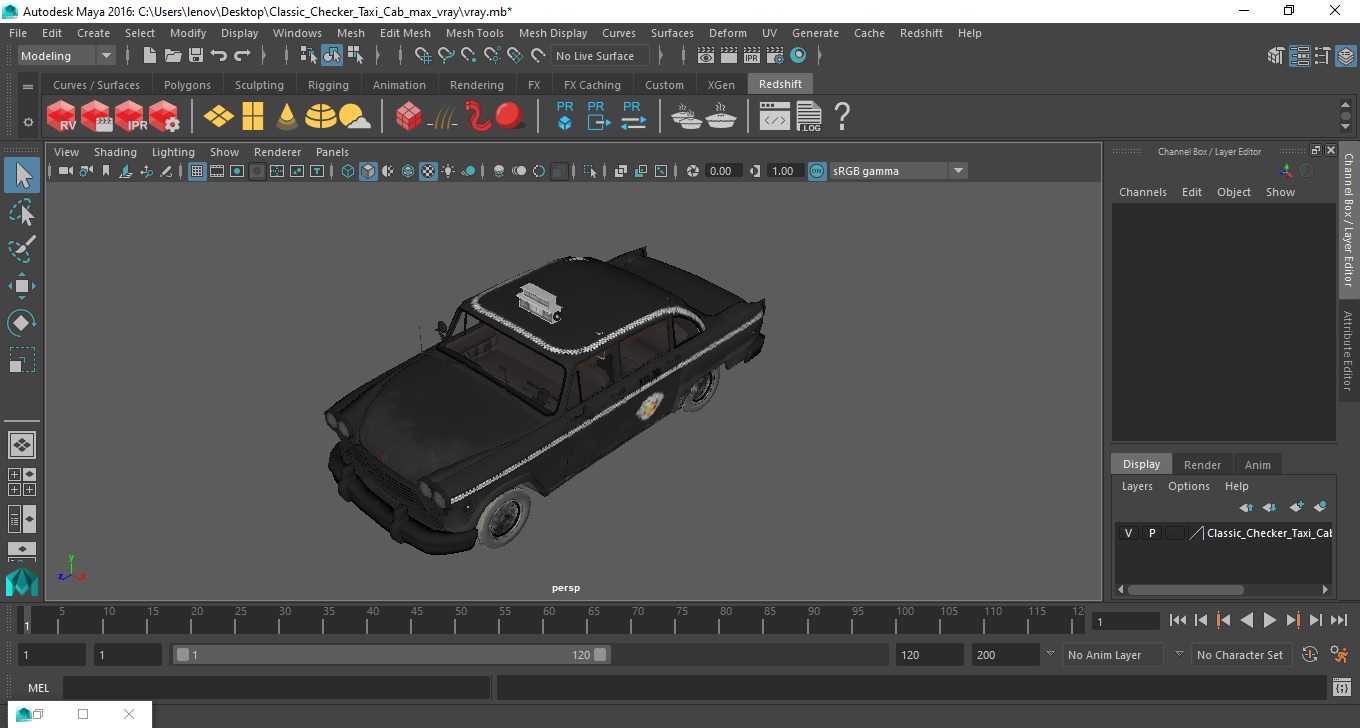Open shelf options gear menu
Viewport: 1360px width, 728px height.
pyautogui.click(x=28, y=122)
